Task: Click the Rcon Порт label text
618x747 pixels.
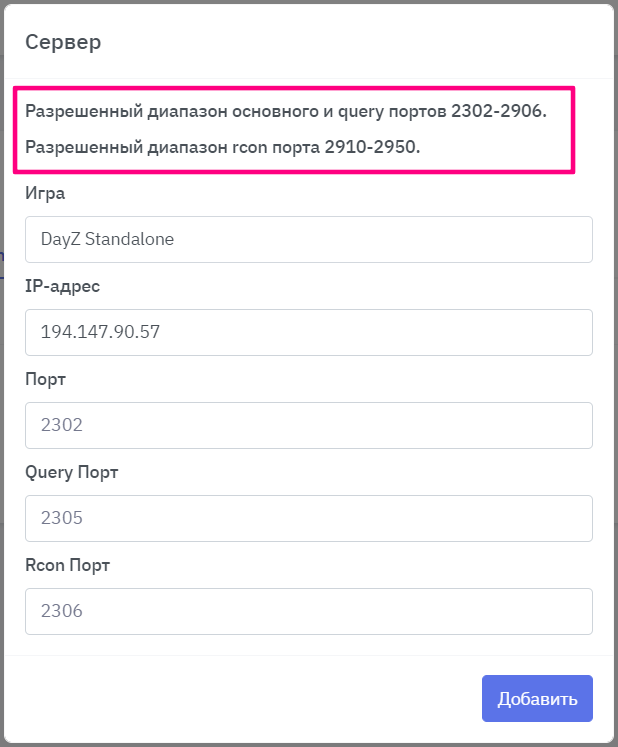Action: point(67,565)
